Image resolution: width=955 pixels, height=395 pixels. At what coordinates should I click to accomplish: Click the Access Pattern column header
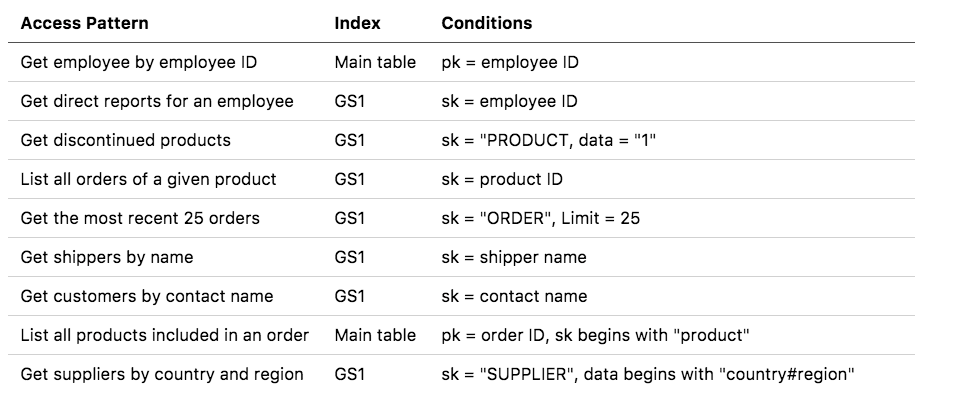tap(85, 23)
